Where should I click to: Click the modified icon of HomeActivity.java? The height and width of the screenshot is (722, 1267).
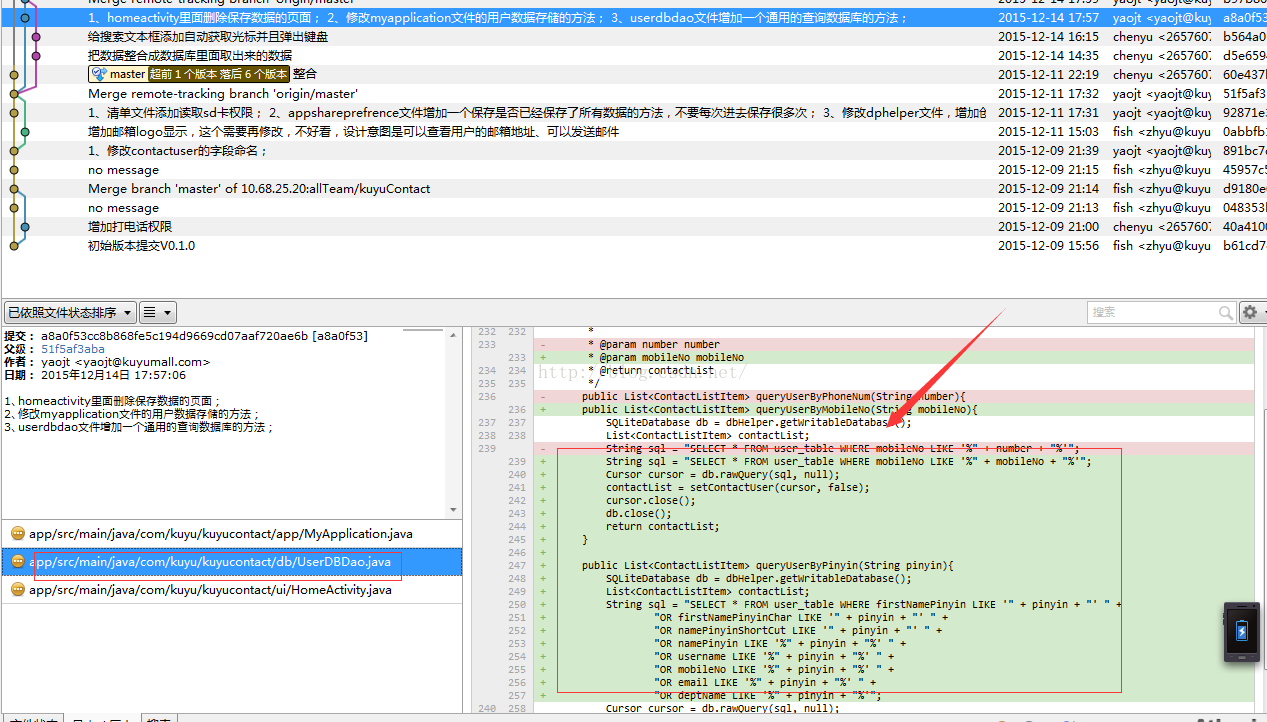17,590
